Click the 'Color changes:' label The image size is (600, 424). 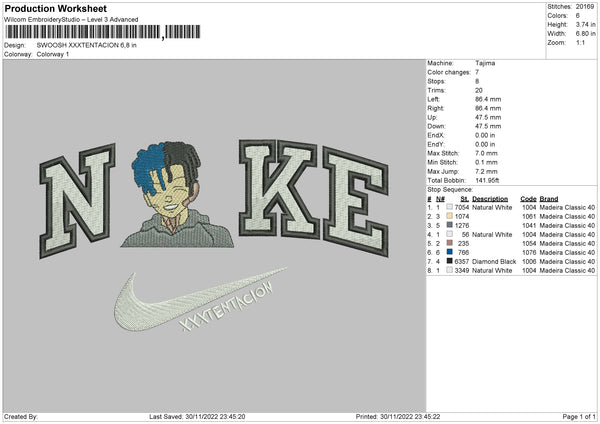click(449, 72)
